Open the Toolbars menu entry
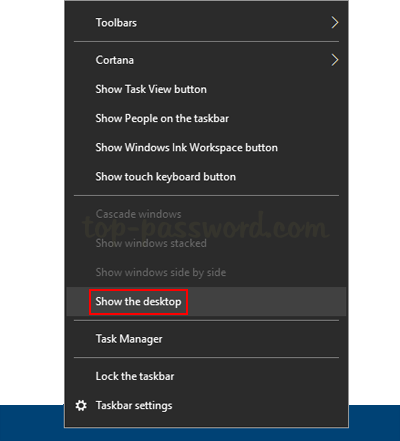Image resolution: width=400 pixels, height=441 pixels. click(x=206, y=23)
